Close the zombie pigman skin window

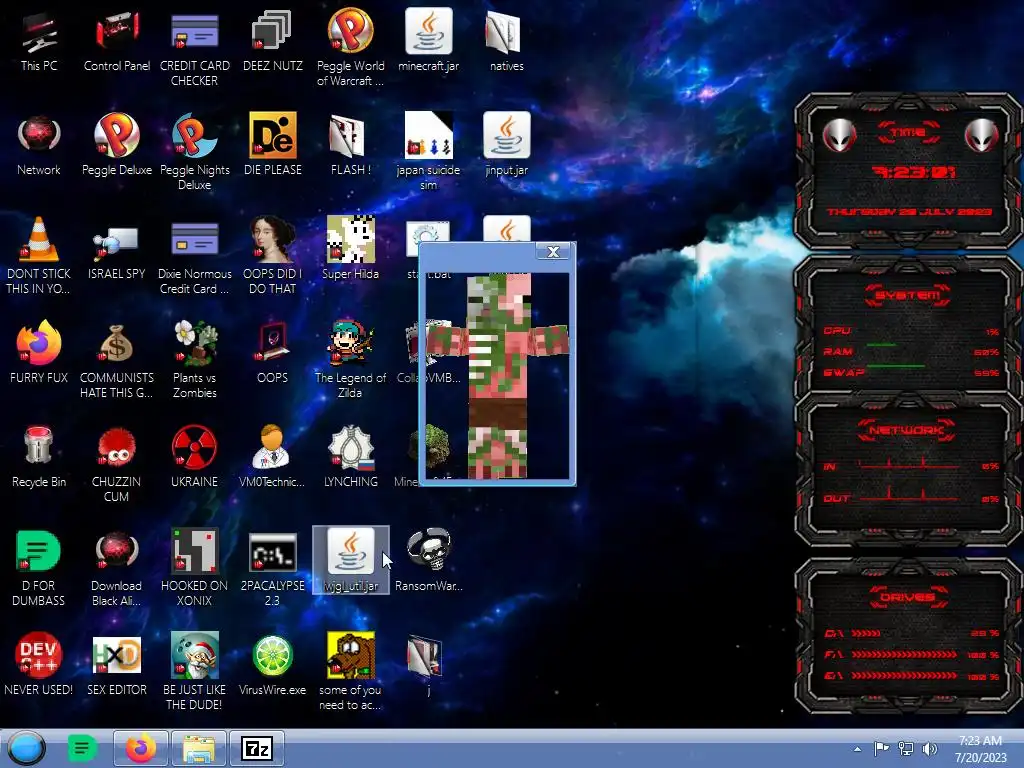(553, 251)
